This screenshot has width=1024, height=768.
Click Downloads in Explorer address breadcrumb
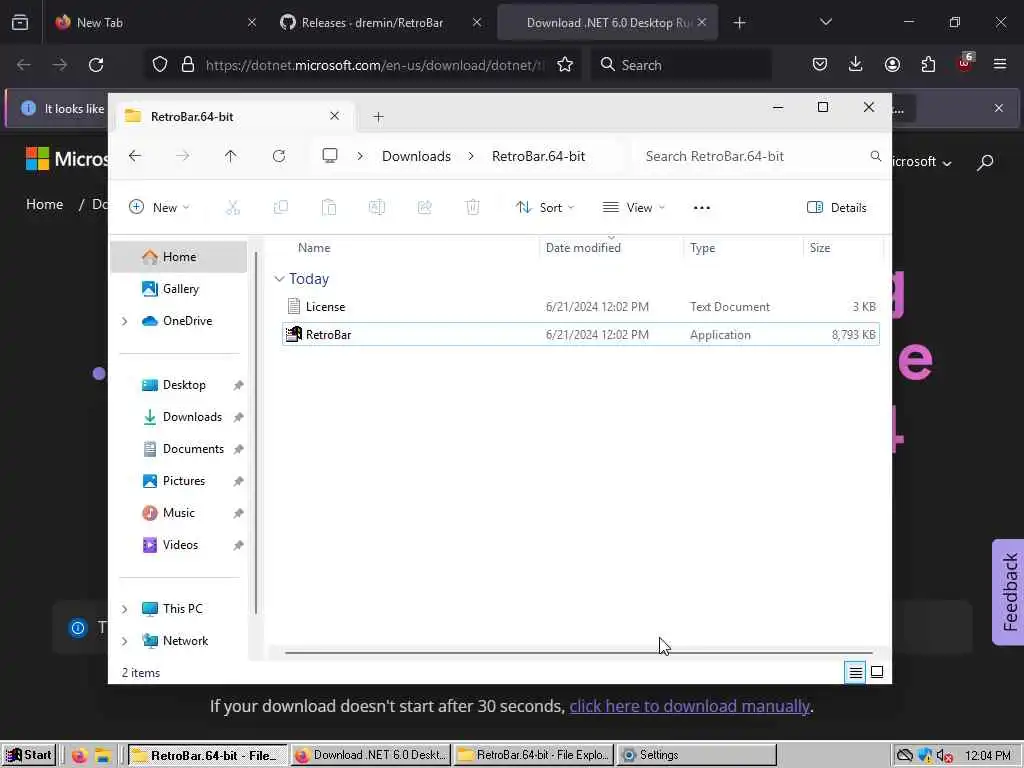coord(416,156)
